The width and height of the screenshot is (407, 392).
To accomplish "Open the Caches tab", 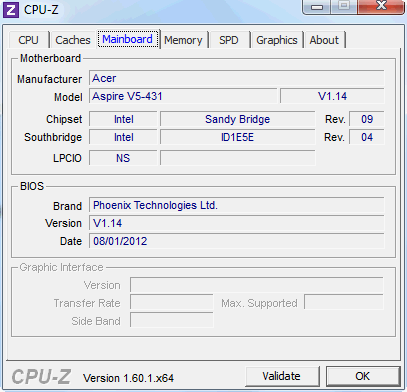I will tap(73, 40).
